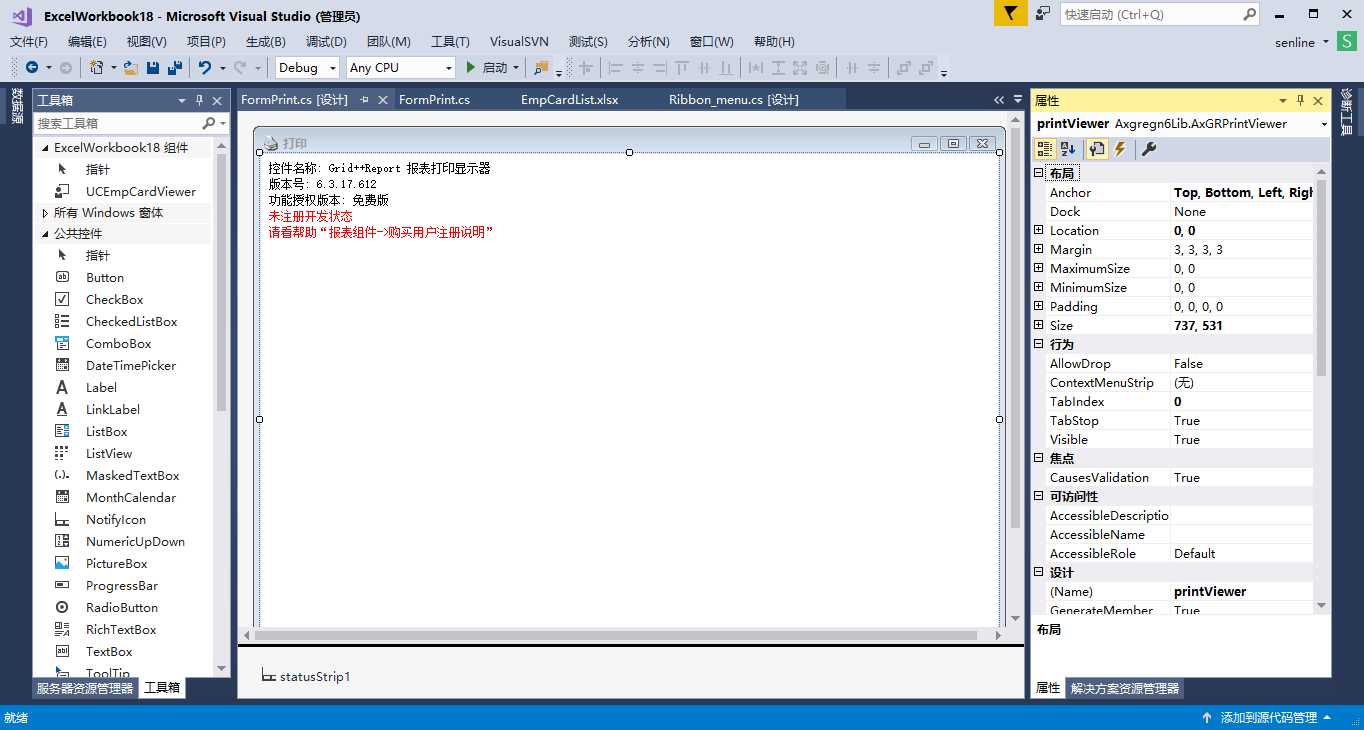Click the New Project toolbar icon
Viewport: 1364px width, 730px height.
pos(96,67)
